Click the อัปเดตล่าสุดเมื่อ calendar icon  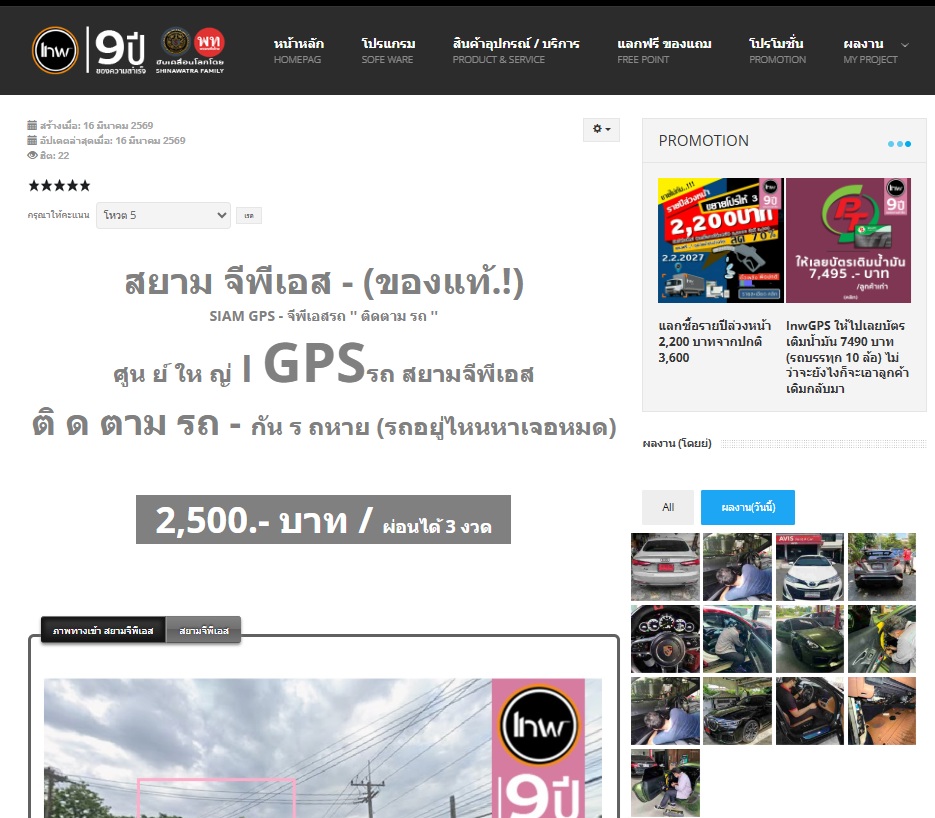(32, 140)
